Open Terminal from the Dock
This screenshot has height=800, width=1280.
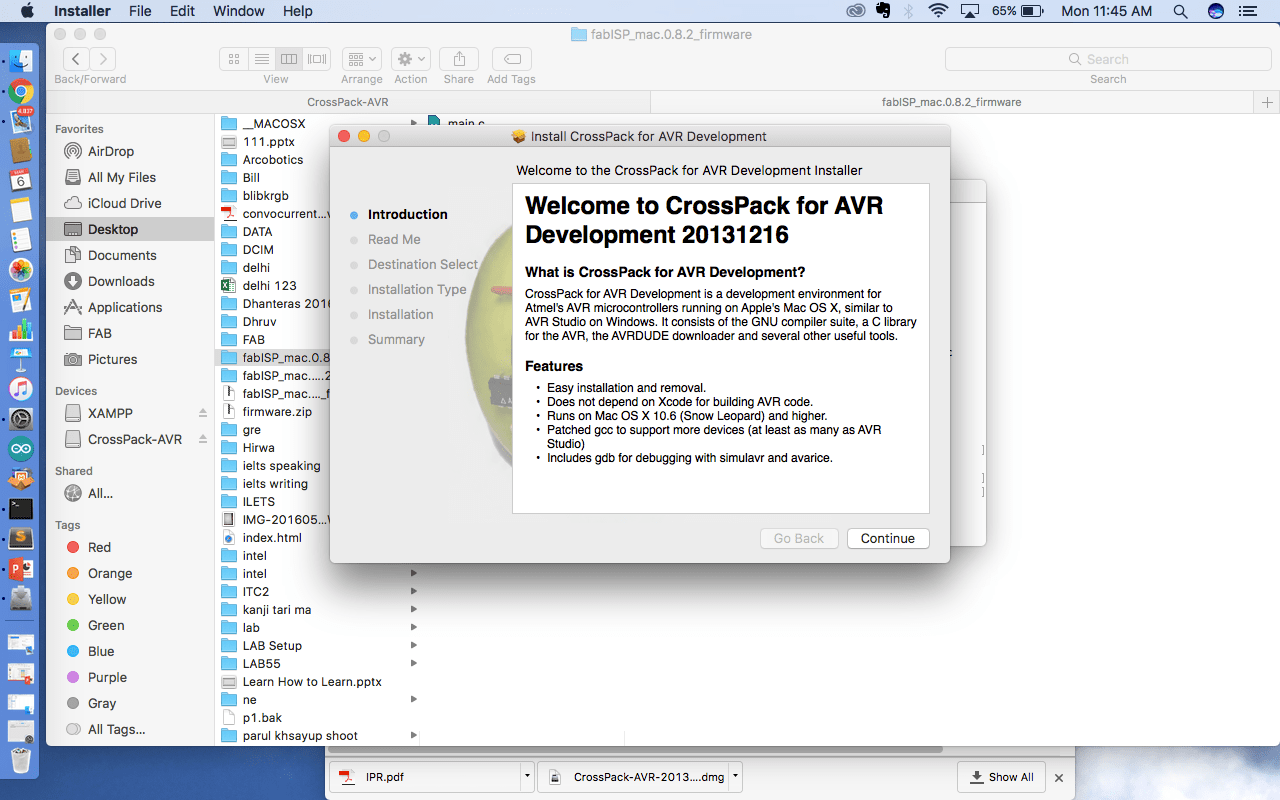(x=21, y=509)
